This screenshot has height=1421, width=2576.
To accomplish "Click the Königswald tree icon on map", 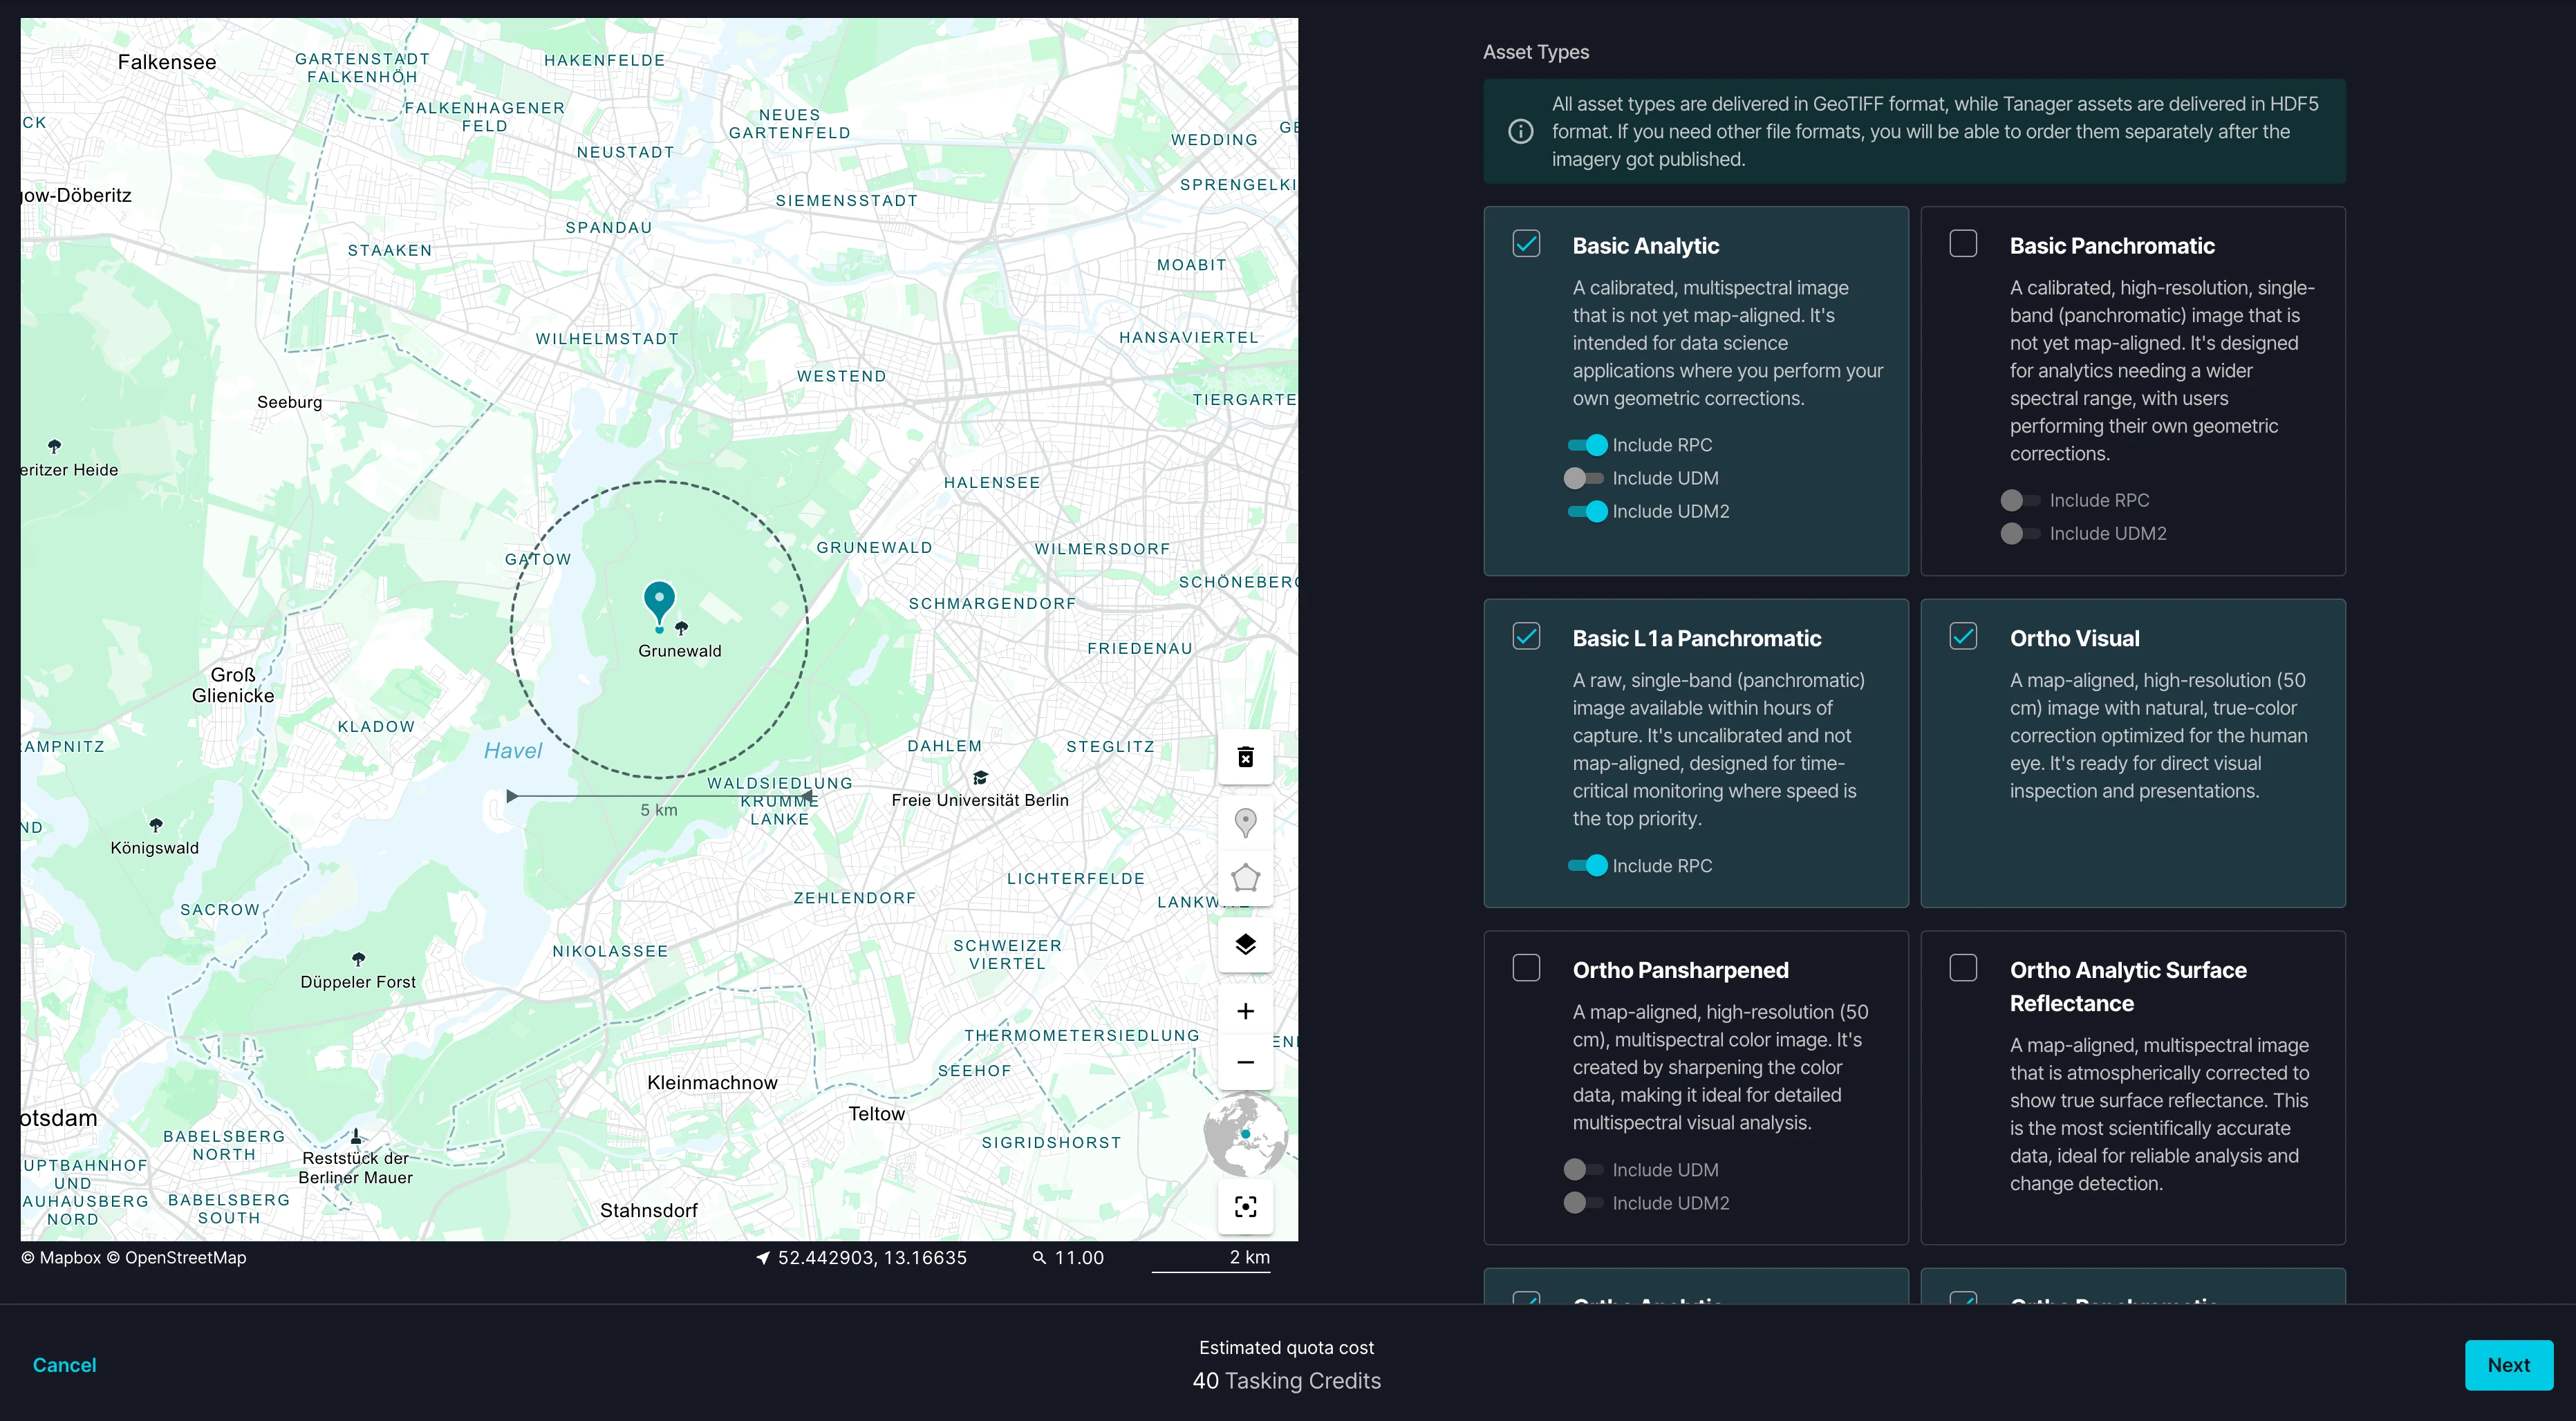I will 155,825.
